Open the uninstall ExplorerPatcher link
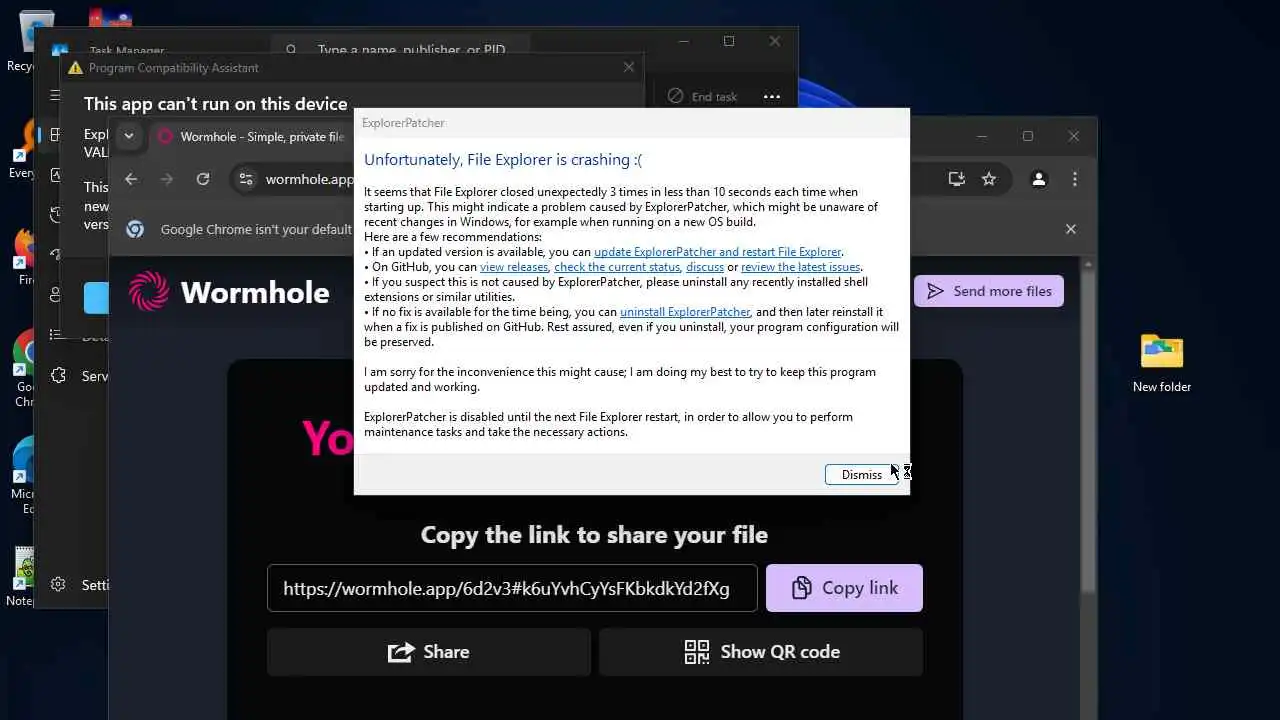This screenshot has width=1280, height=720. 685,312
